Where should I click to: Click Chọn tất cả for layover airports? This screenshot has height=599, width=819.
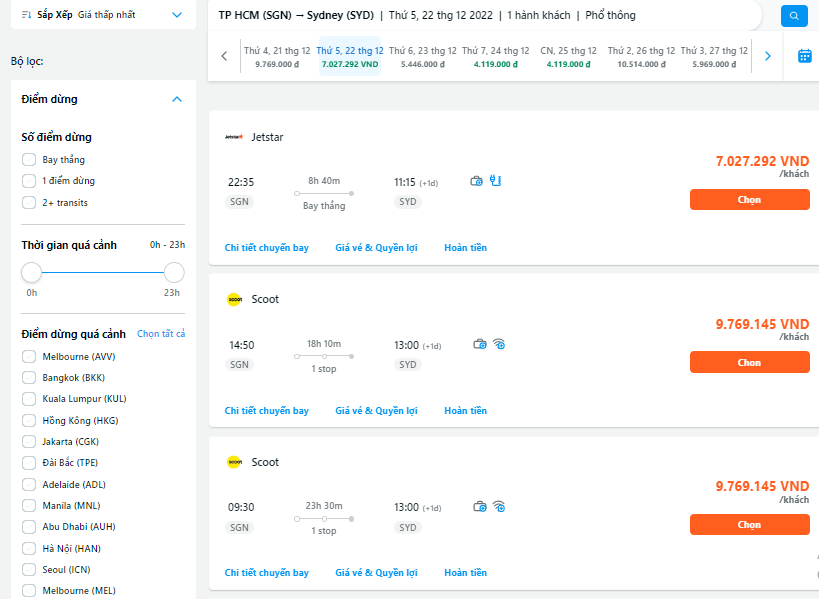161,334
